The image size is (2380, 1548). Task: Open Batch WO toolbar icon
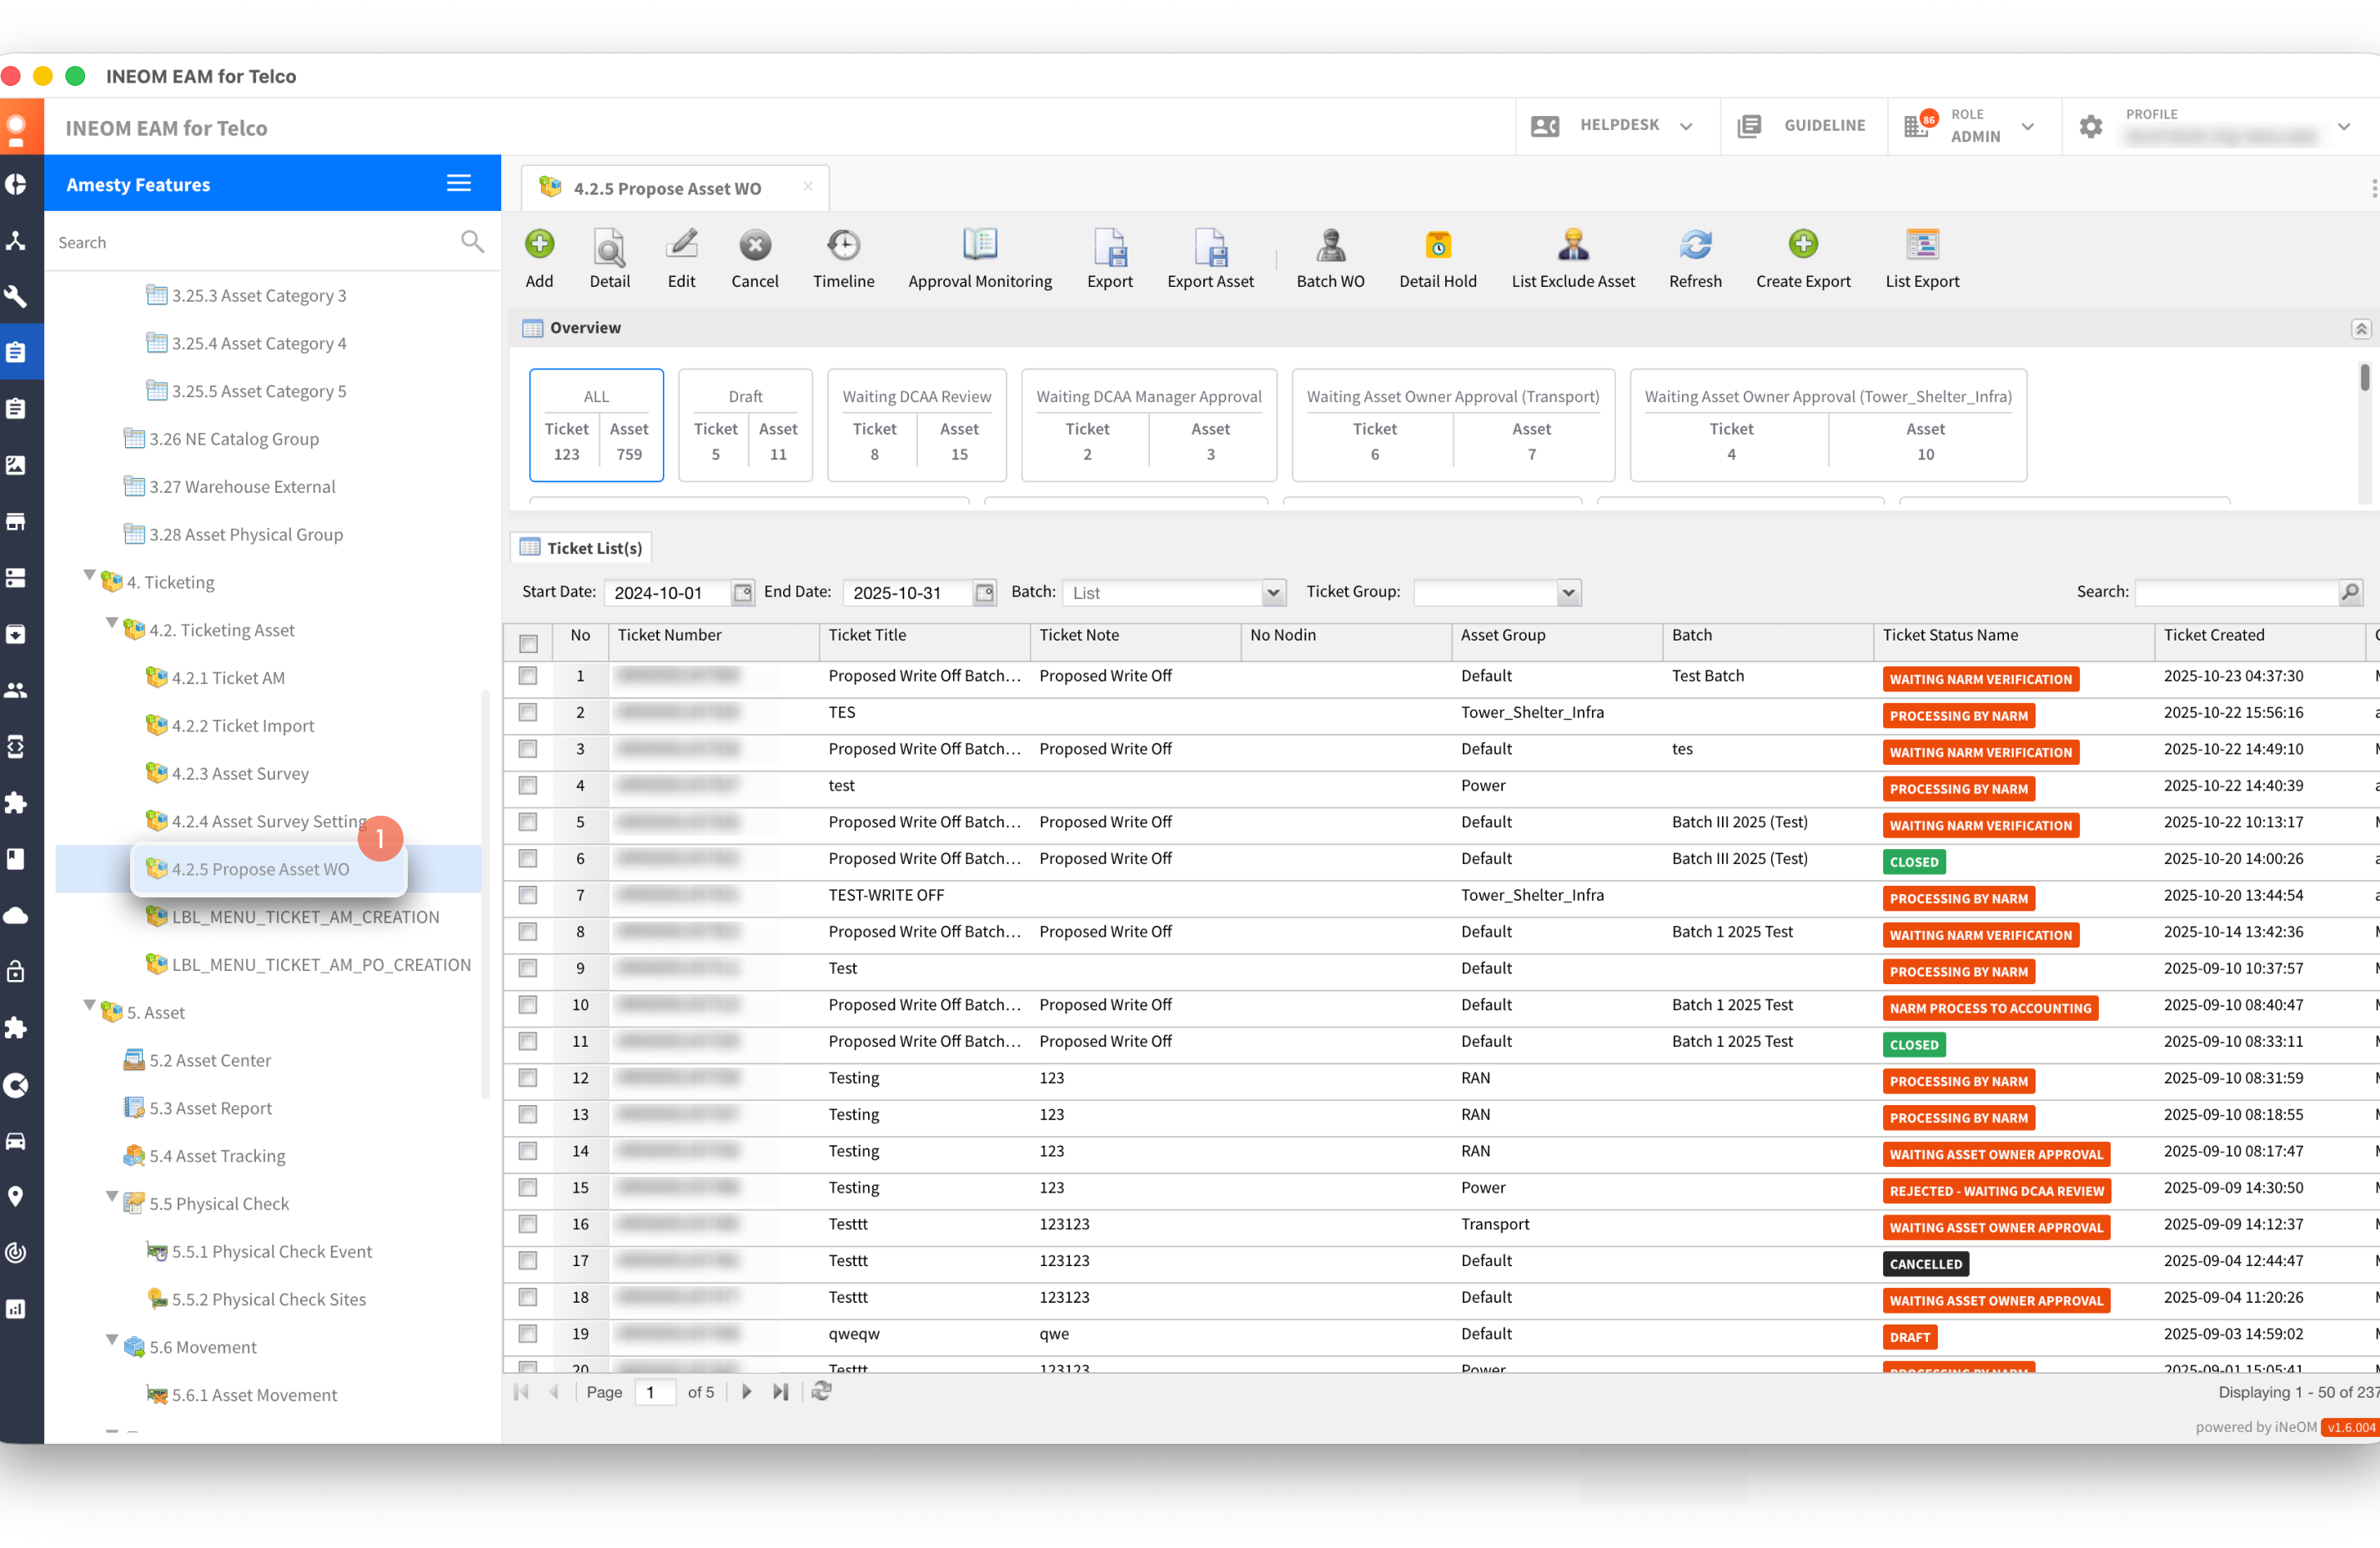[1330, 245]
